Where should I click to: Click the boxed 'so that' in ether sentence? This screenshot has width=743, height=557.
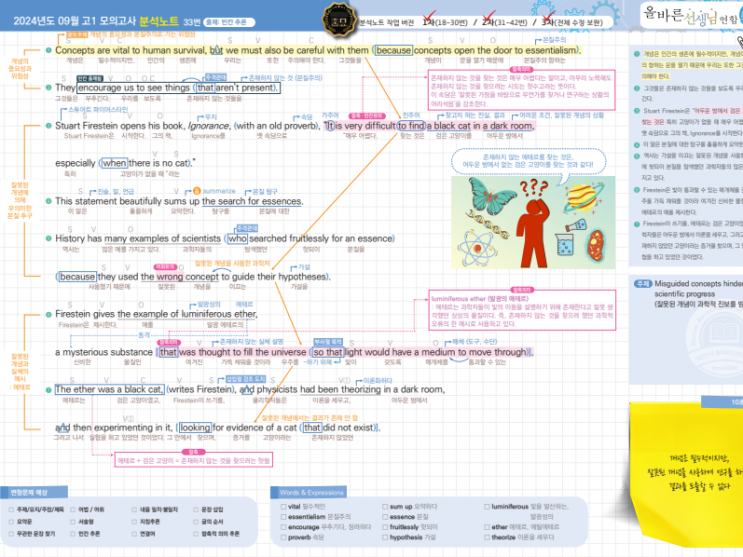click(327, 352)
